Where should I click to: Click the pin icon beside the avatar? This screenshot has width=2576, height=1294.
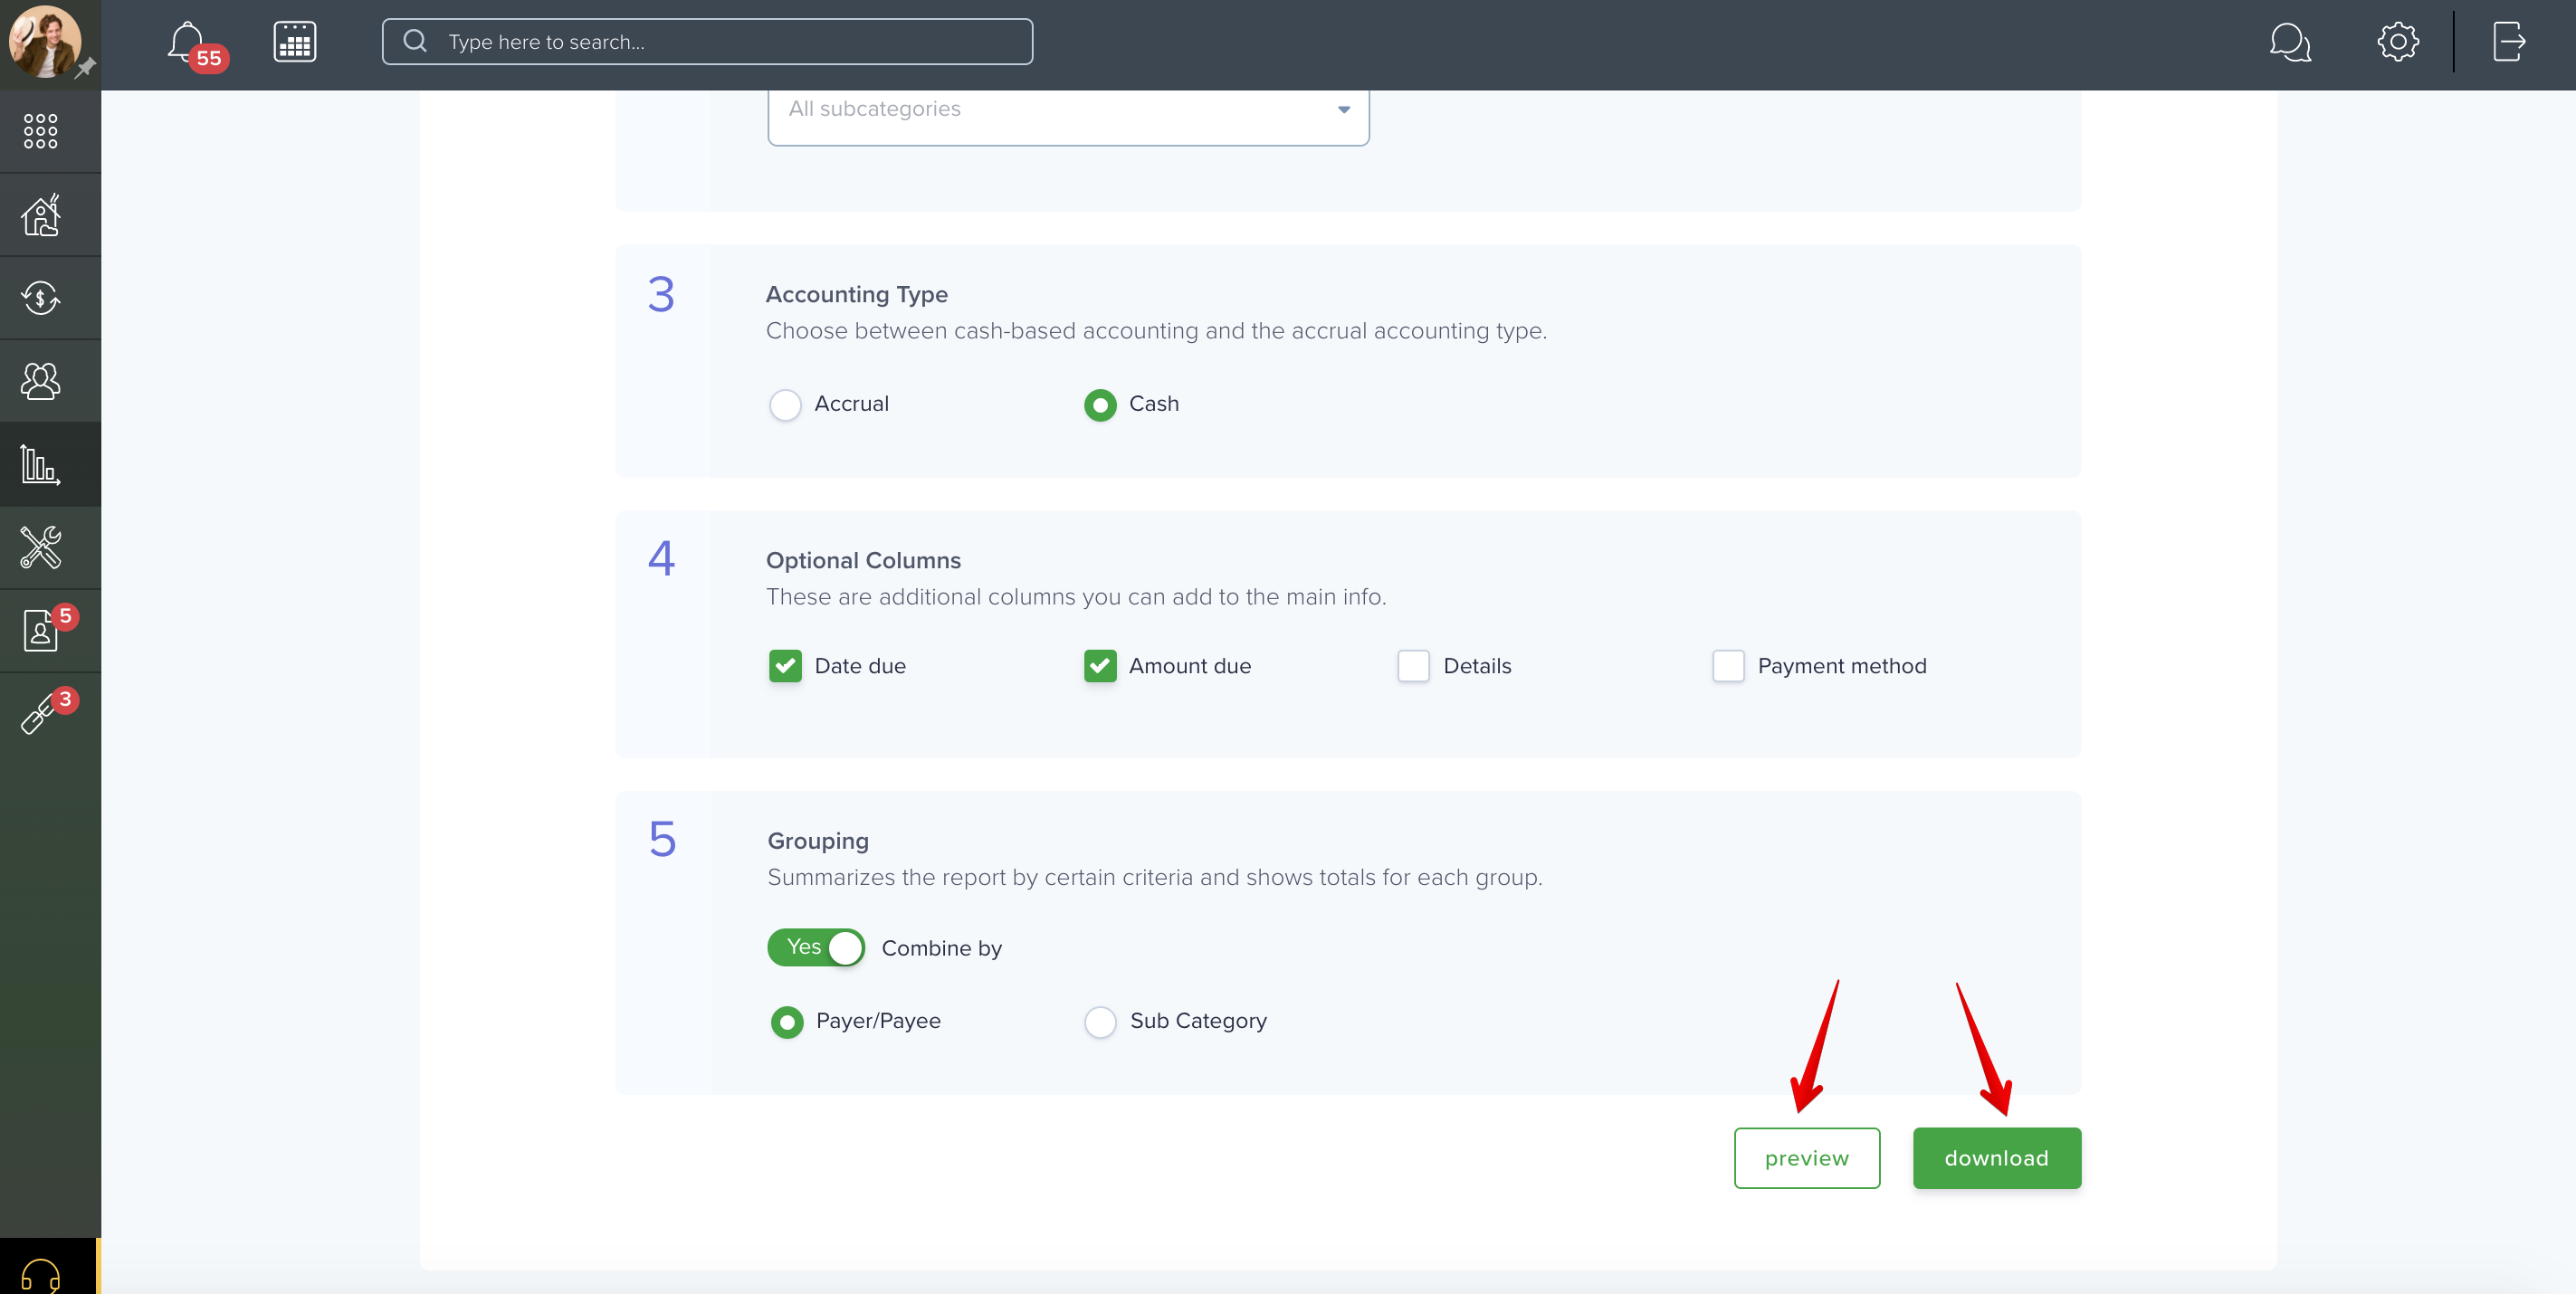(86, 68)
